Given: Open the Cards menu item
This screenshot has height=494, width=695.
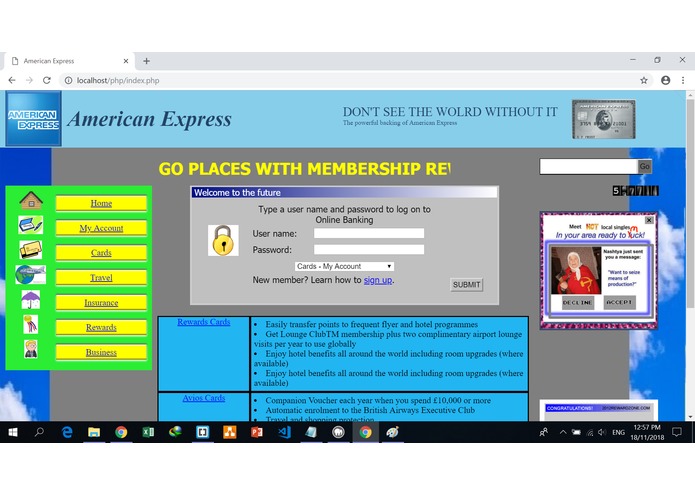Looking at the screenshot, I should pos(101,253).
